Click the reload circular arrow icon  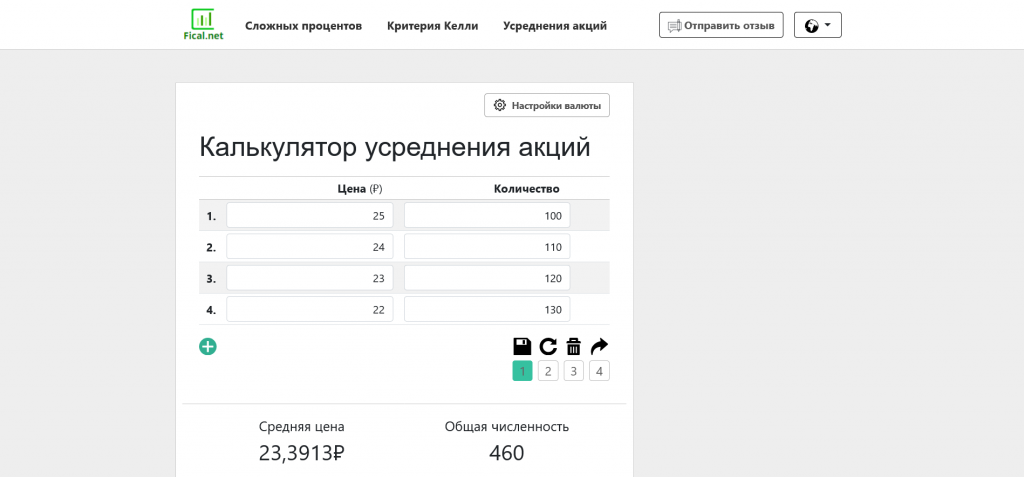point(548,346)
